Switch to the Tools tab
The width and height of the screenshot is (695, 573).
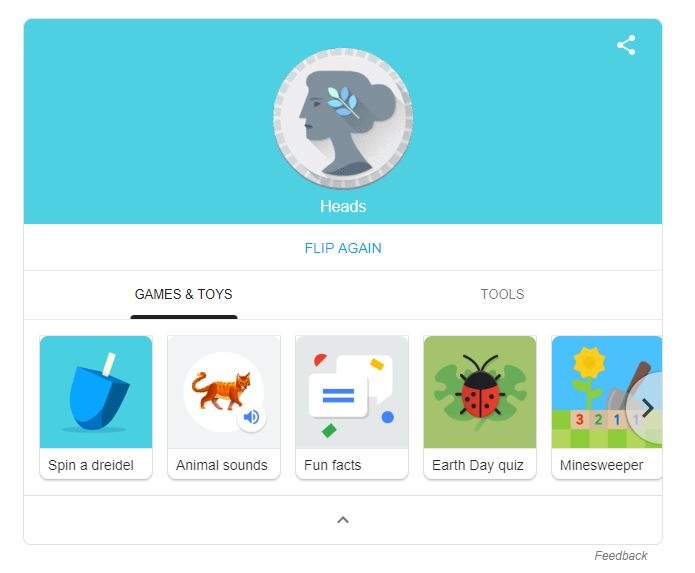503,294
